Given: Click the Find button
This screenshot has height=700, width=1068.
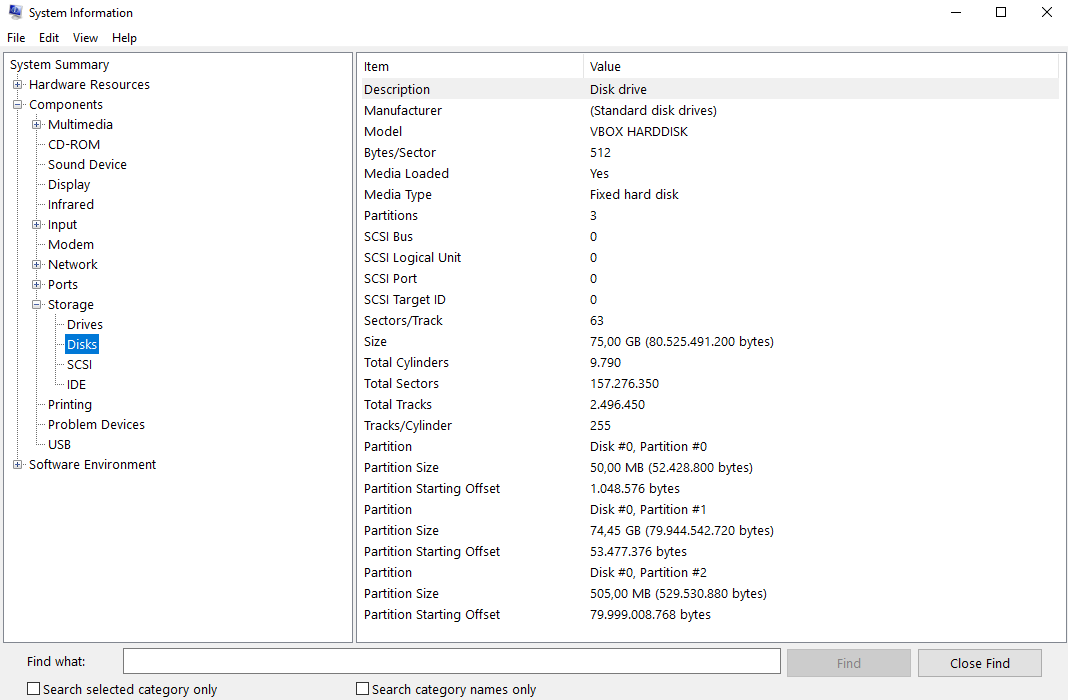Looking at the screenshot, I should (848, 662).
